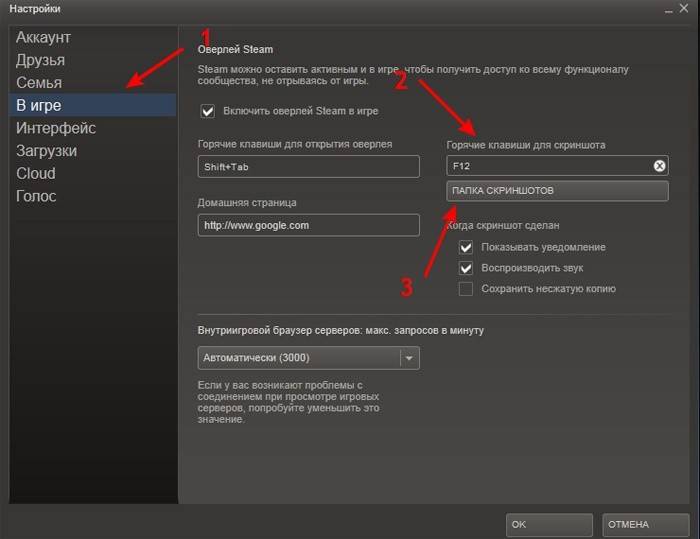Open the server browser requests combo box
This screenshot has height=539, width=700.
click(x=298, y=357)
